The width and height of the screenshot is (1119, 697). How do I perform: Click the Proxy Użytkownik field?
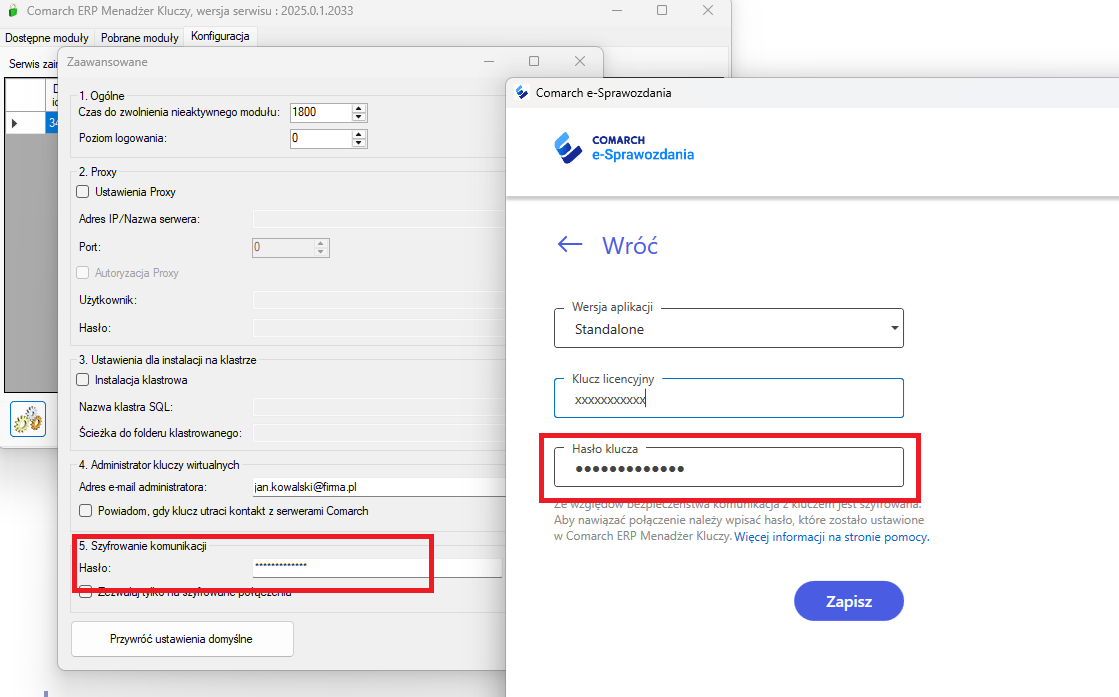[x=379, y=300]
